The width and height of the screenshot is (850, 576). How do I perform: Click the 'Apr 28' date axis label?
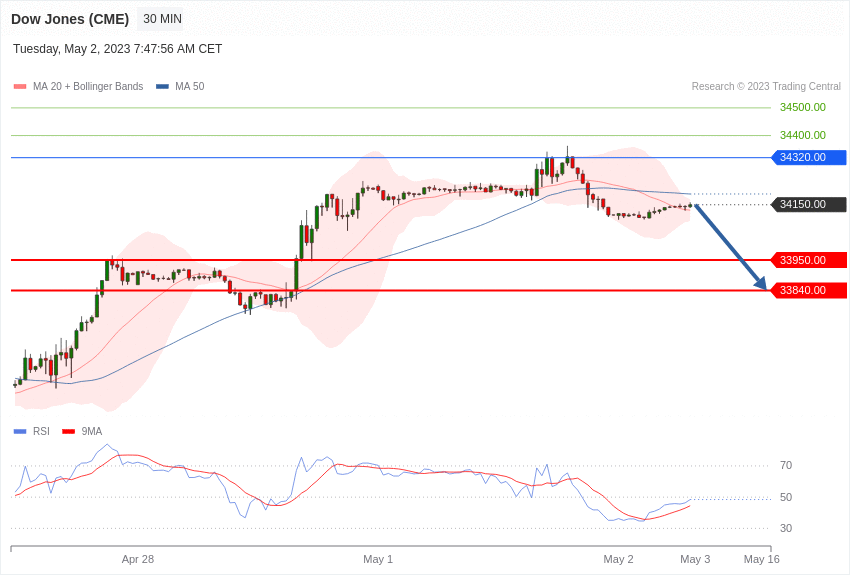[138, 559]
